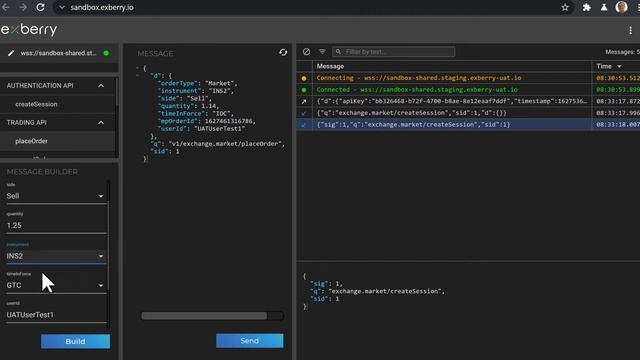
Task: Select createSession in the API list
Action: tap(36, 104)
